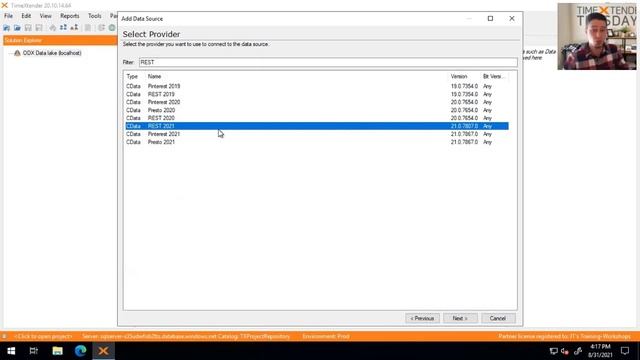Image resolution: width=640 pixels, height=360 pixels.
Task: Click the pen/link tray icon
Action: tap(578, 351)
